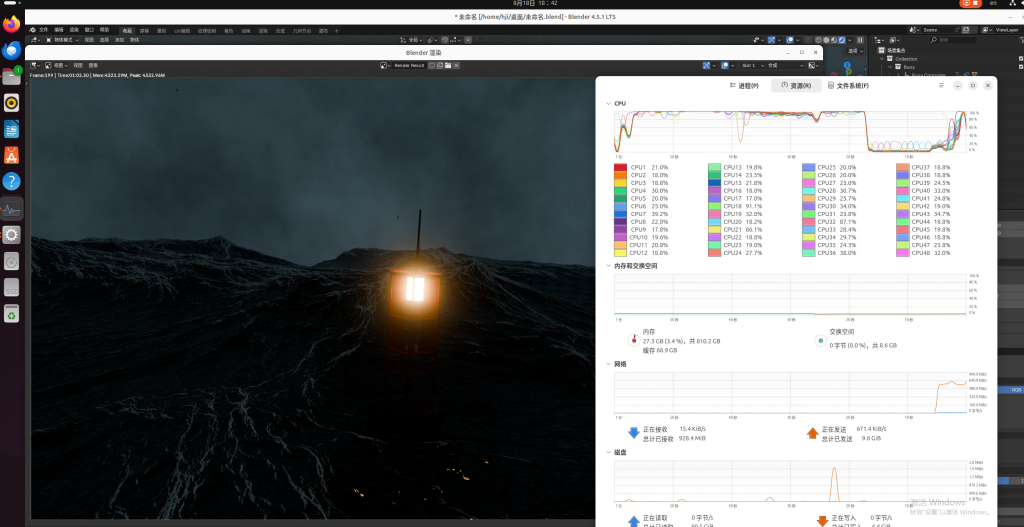Open Thunderbird mail from the dock
The width and height of the screenshot is (1024, 527).
(x=12, y=49)
